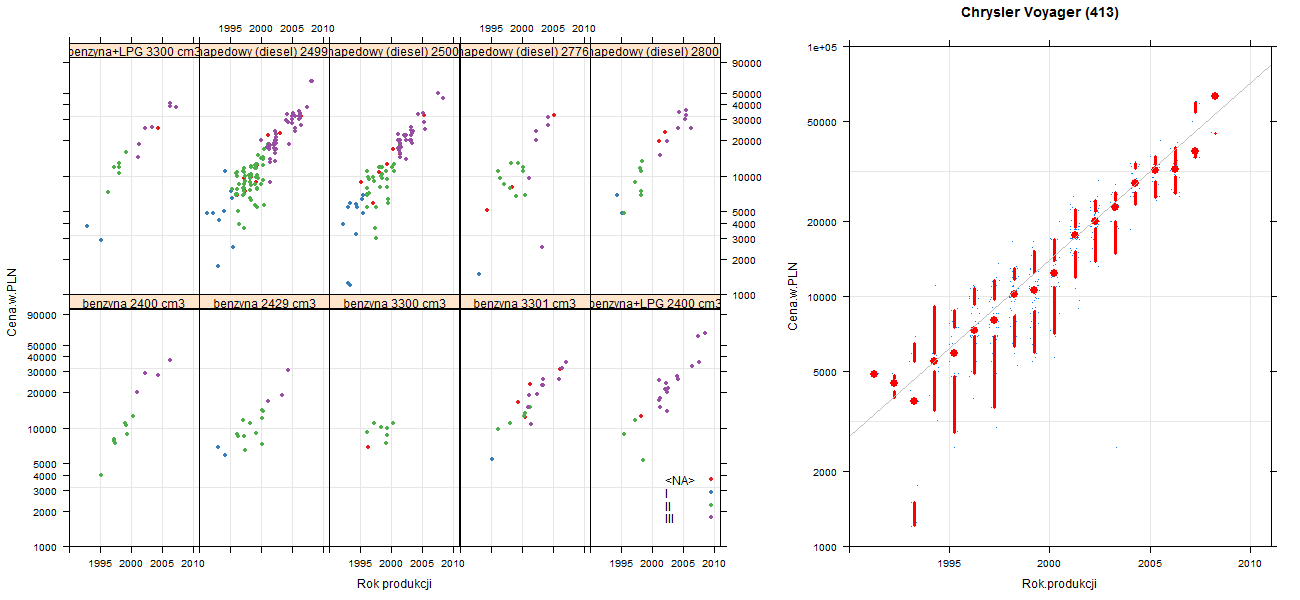1300x600 pixels.
Task: Pick the green legend dot beside II
Action: click(710, 505)
